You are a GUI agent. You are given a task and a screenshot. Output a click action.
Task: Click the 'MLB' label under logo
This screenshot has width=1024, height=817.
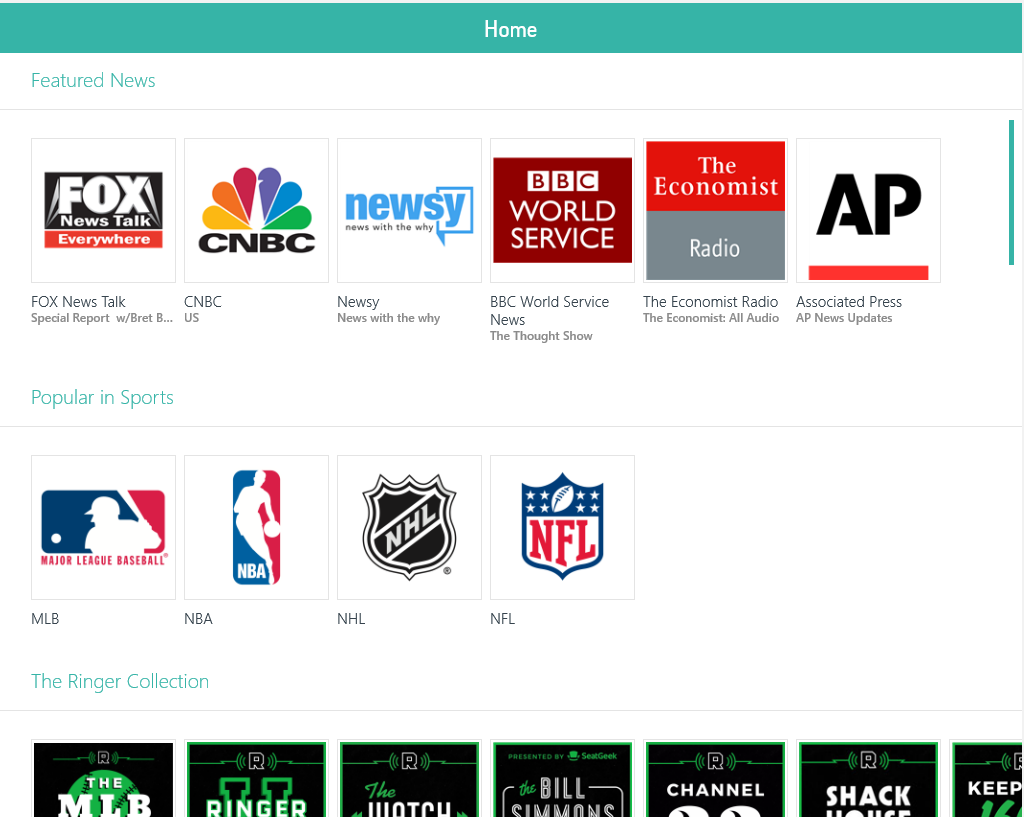pyautogui.click(x=45, y=619)
